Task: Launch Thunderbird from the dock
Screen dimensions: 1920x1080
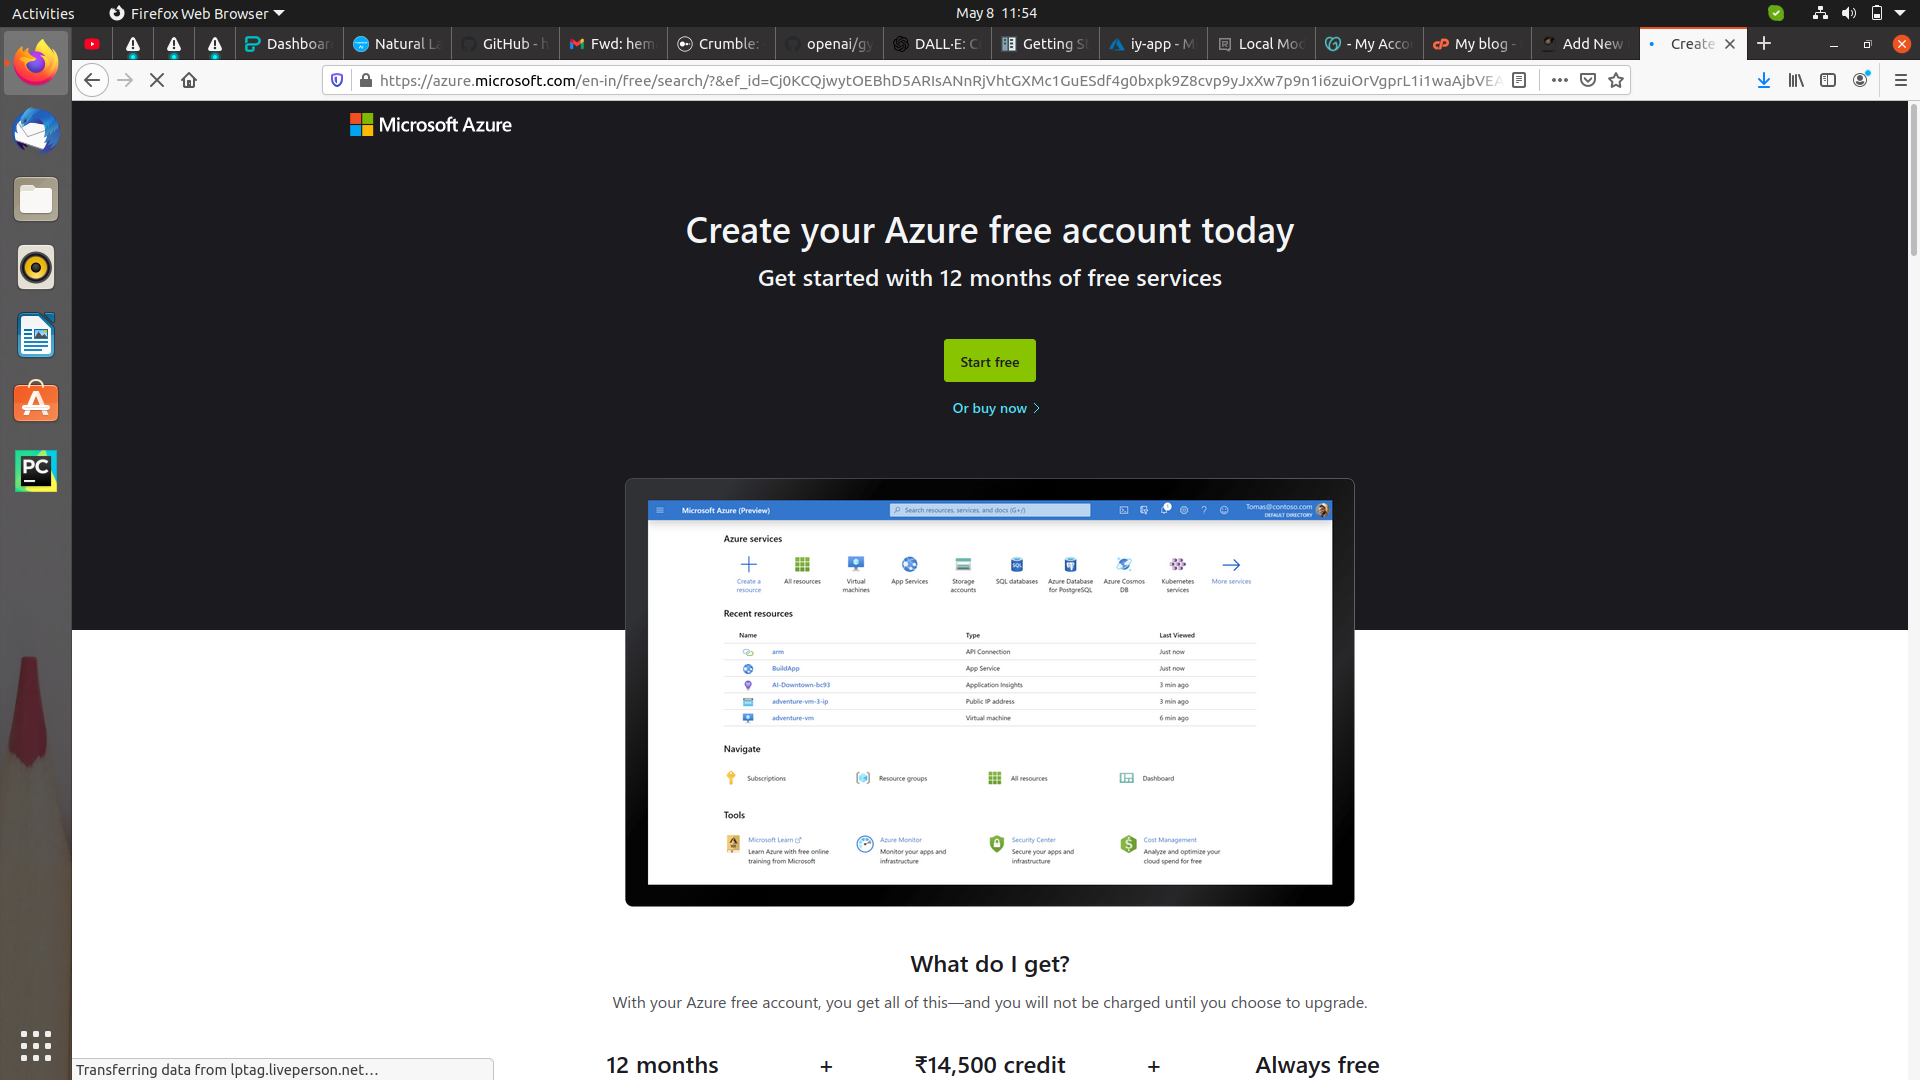Action: tap(35, 131)
